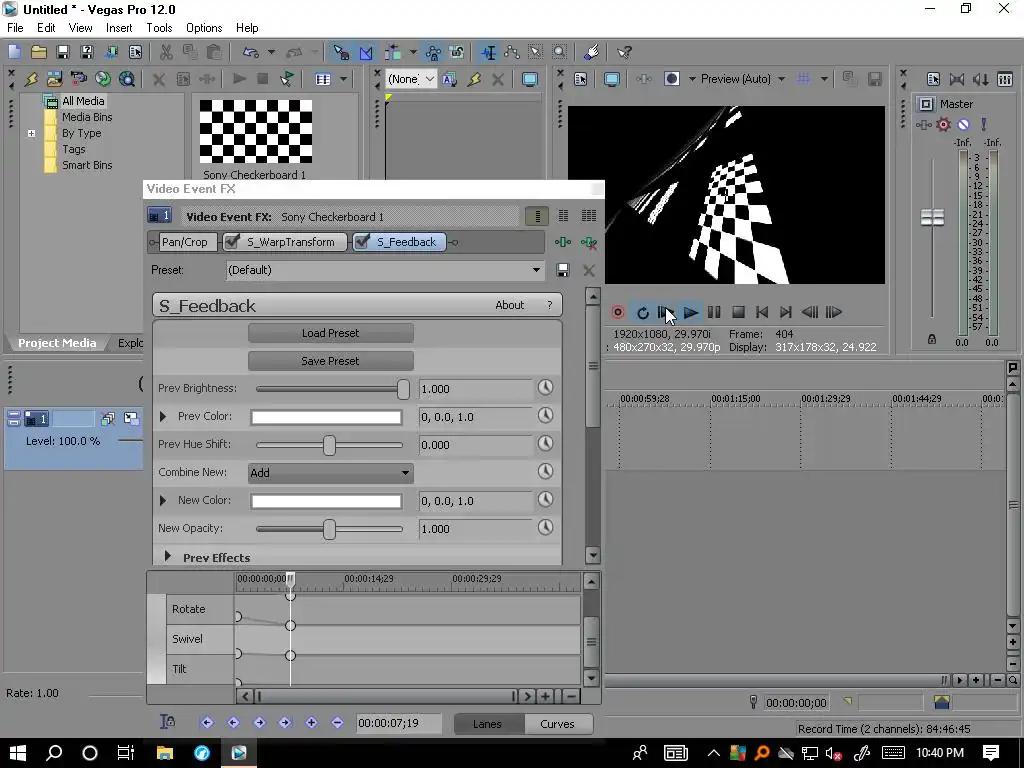Click the Open folder icon in main toolbar
This screenshot has height=768, width=1024.
coord(39,52)
